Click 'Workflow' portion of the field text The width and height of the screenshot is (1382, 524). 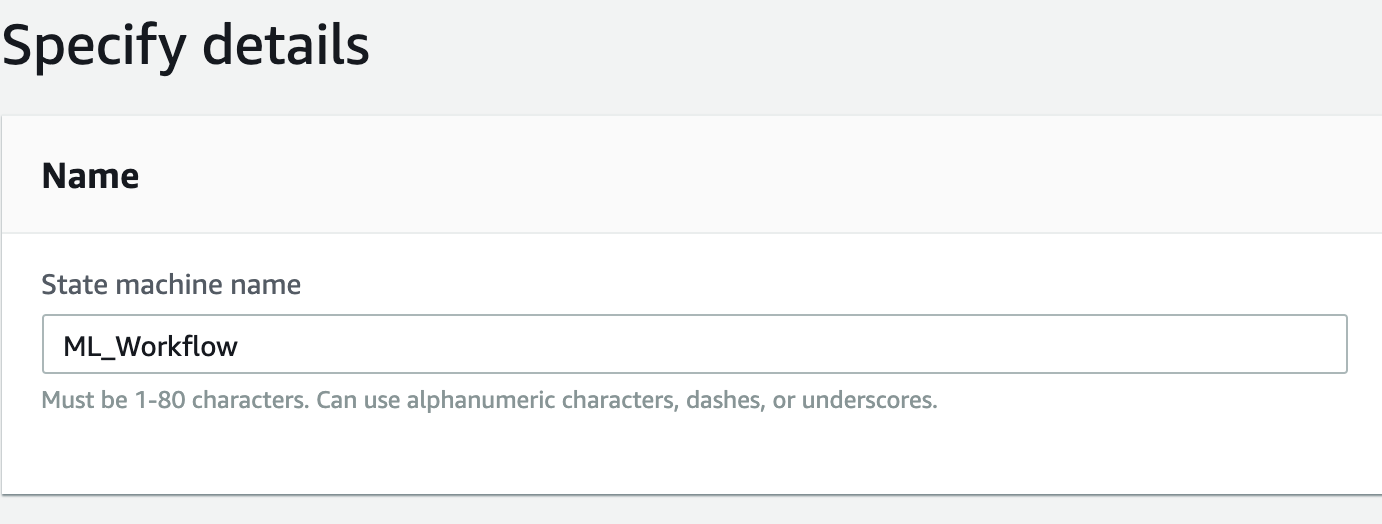pos(177,346)
